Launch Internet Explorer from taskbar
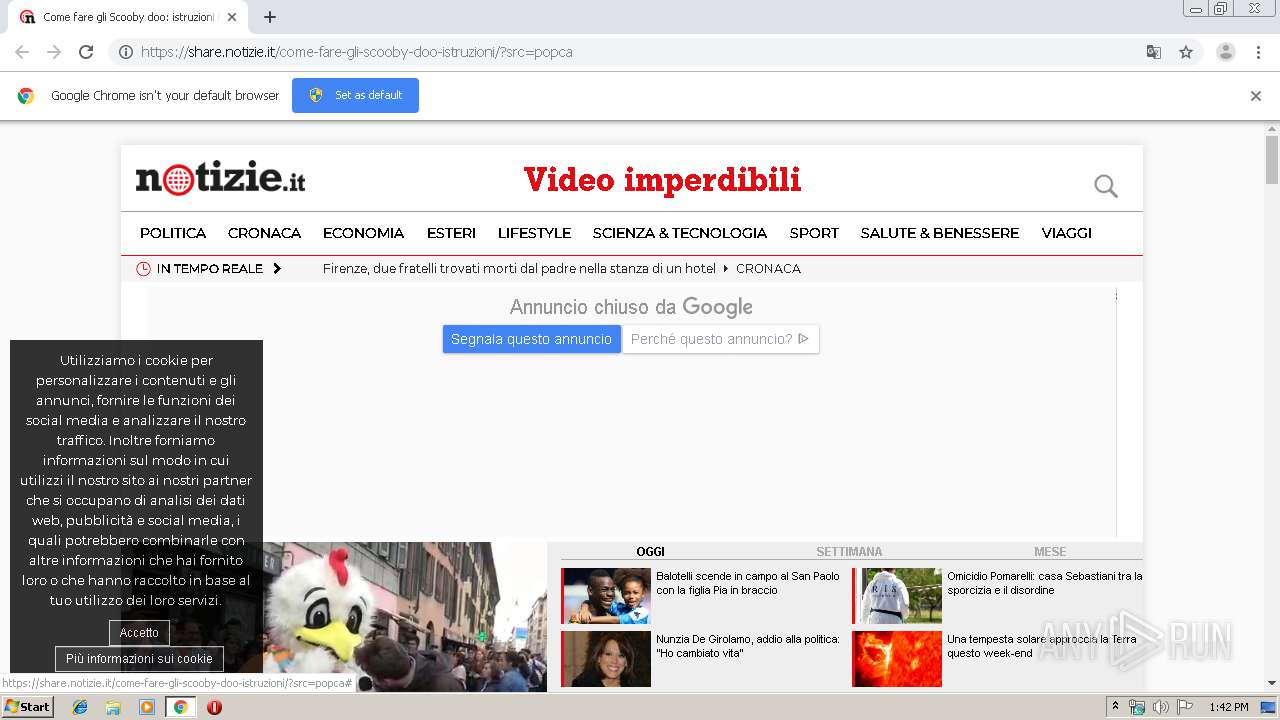The width and height of the screenshot is (1280, 720). pos(80,707)
